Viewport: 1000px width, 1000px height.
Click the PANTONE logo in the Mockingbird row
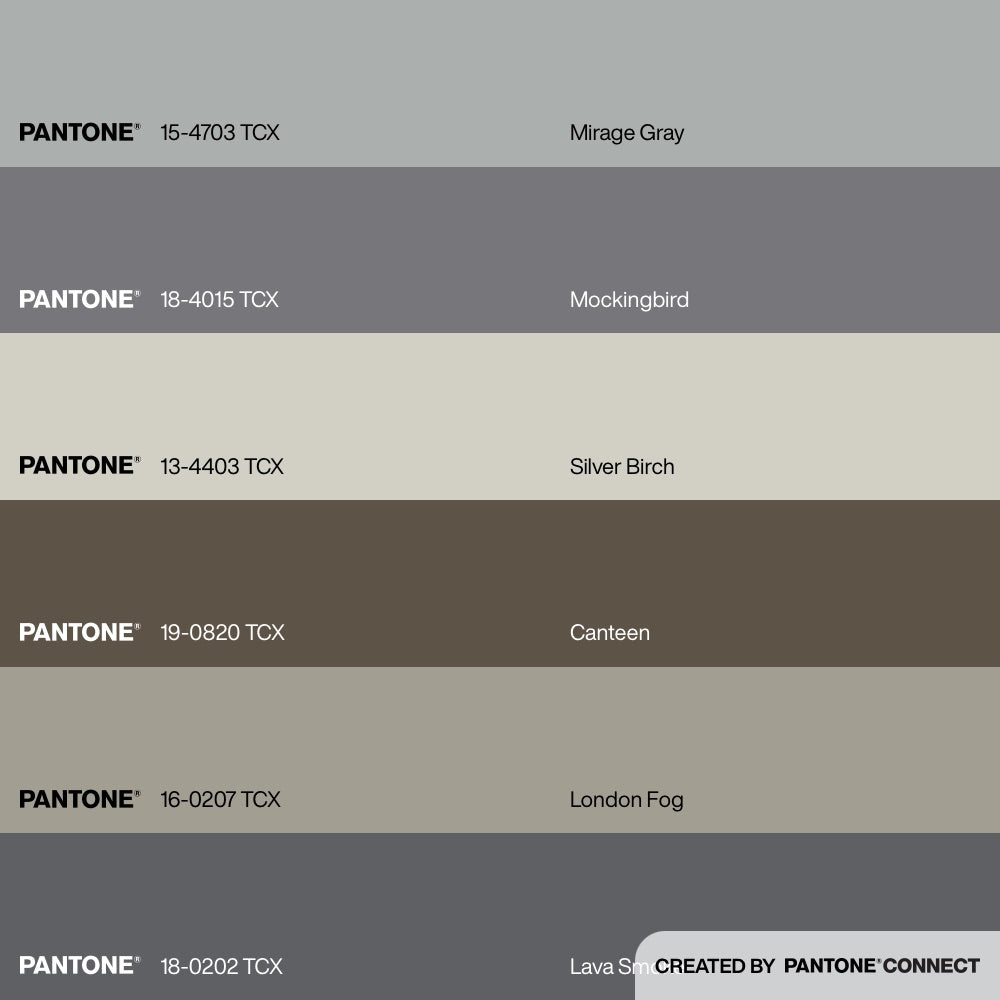(x=78, y=299)
